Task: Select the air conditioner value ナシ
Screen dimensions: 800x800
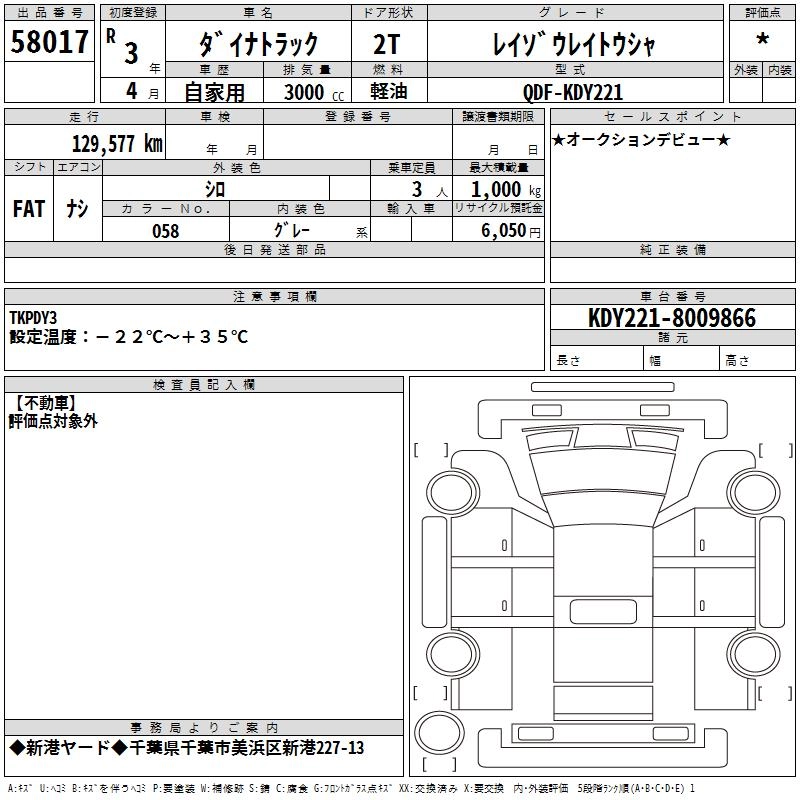Action: pyautogui.click(x=77, y=209)
